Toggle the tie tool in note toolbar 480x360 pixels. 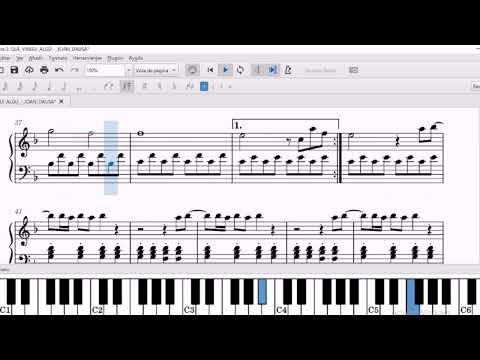(x=109, y=87)
